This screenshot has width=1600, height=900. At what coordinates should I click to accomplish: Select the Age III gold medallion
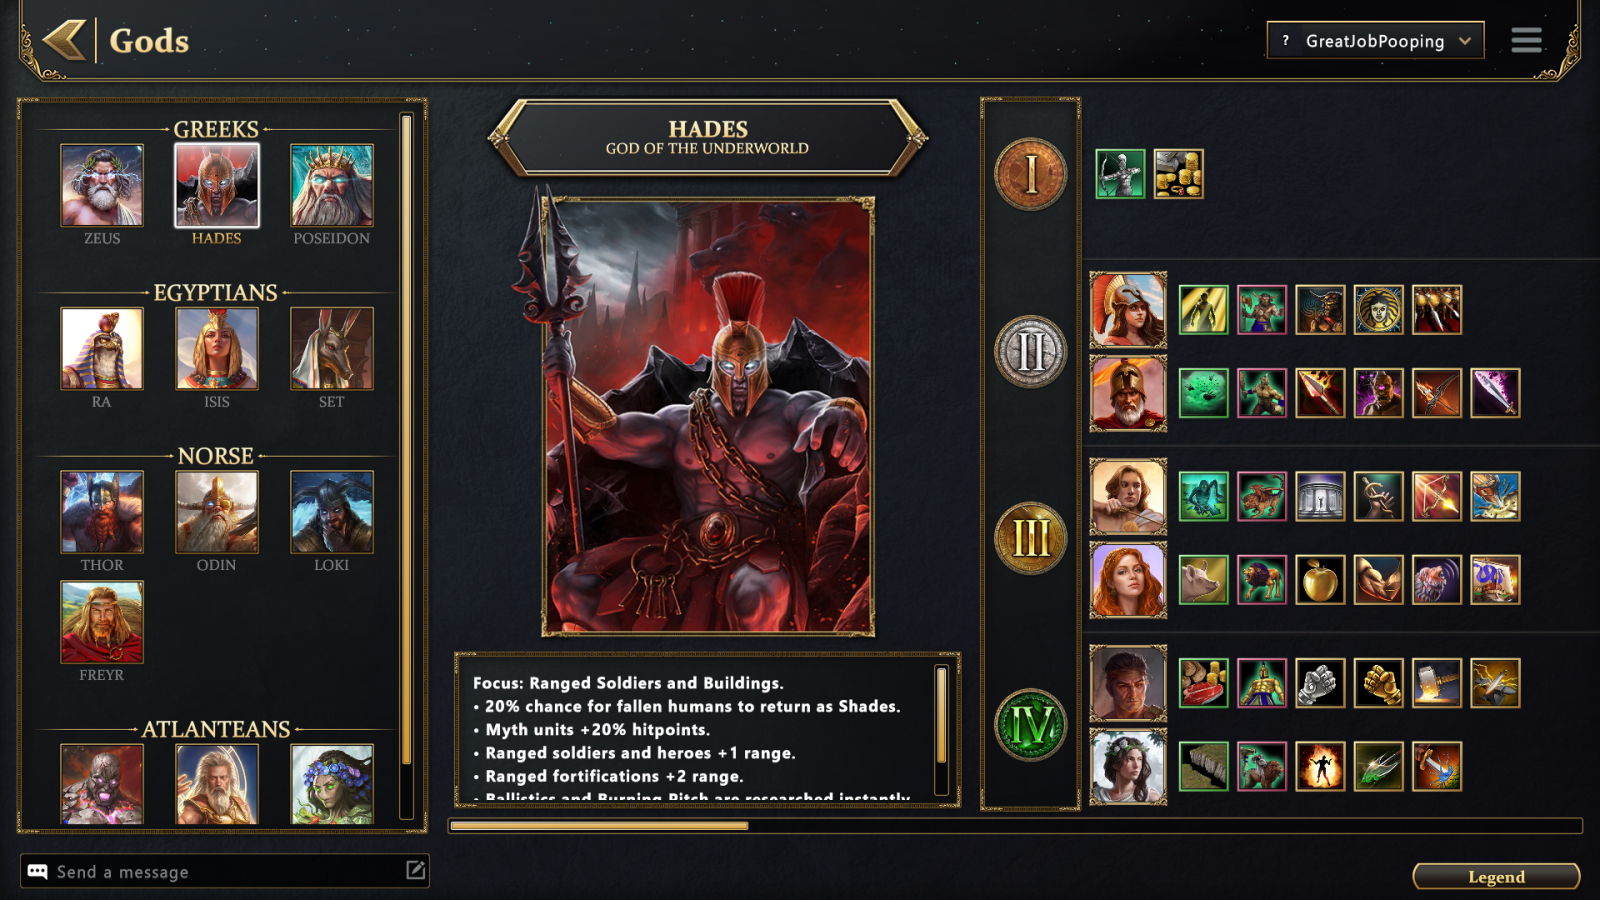(x=1030, y=538)
